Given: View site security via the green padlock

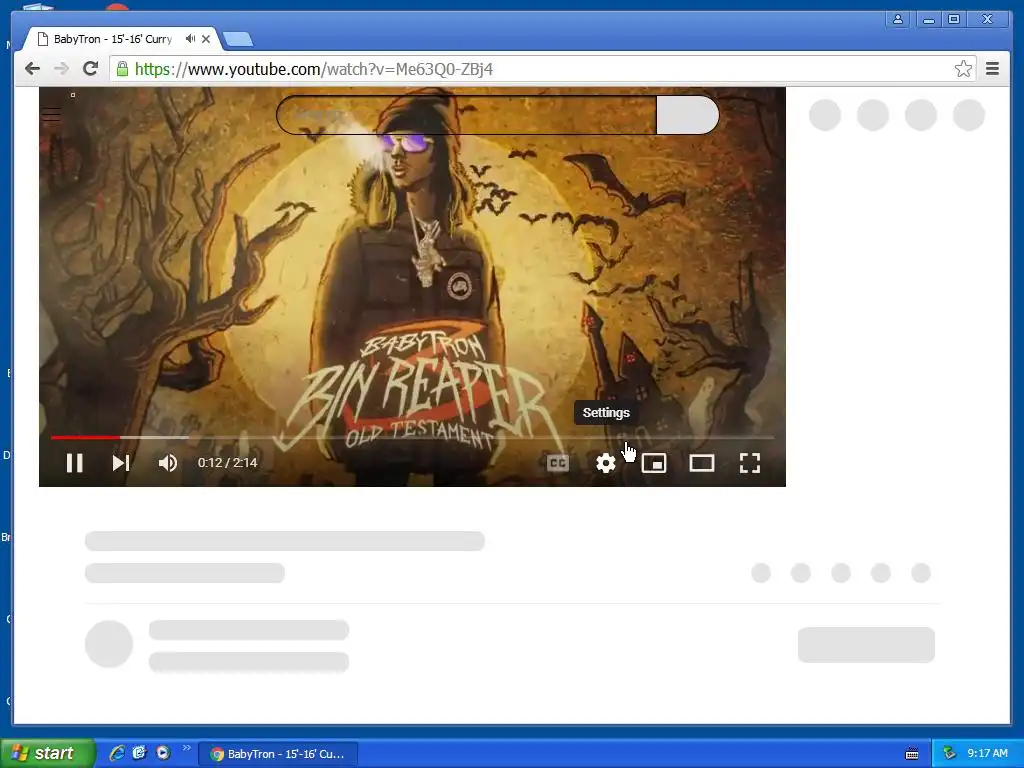Looking at the screenshot, I should (x=122, y=69).
